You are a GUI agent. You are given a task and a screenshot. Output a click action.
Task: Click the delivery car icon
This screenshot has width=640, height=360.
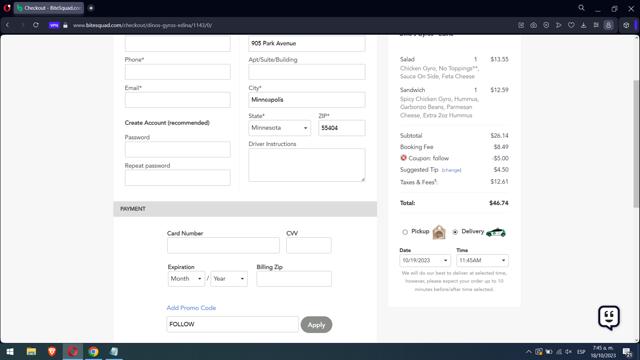click(x=496, y=232)
